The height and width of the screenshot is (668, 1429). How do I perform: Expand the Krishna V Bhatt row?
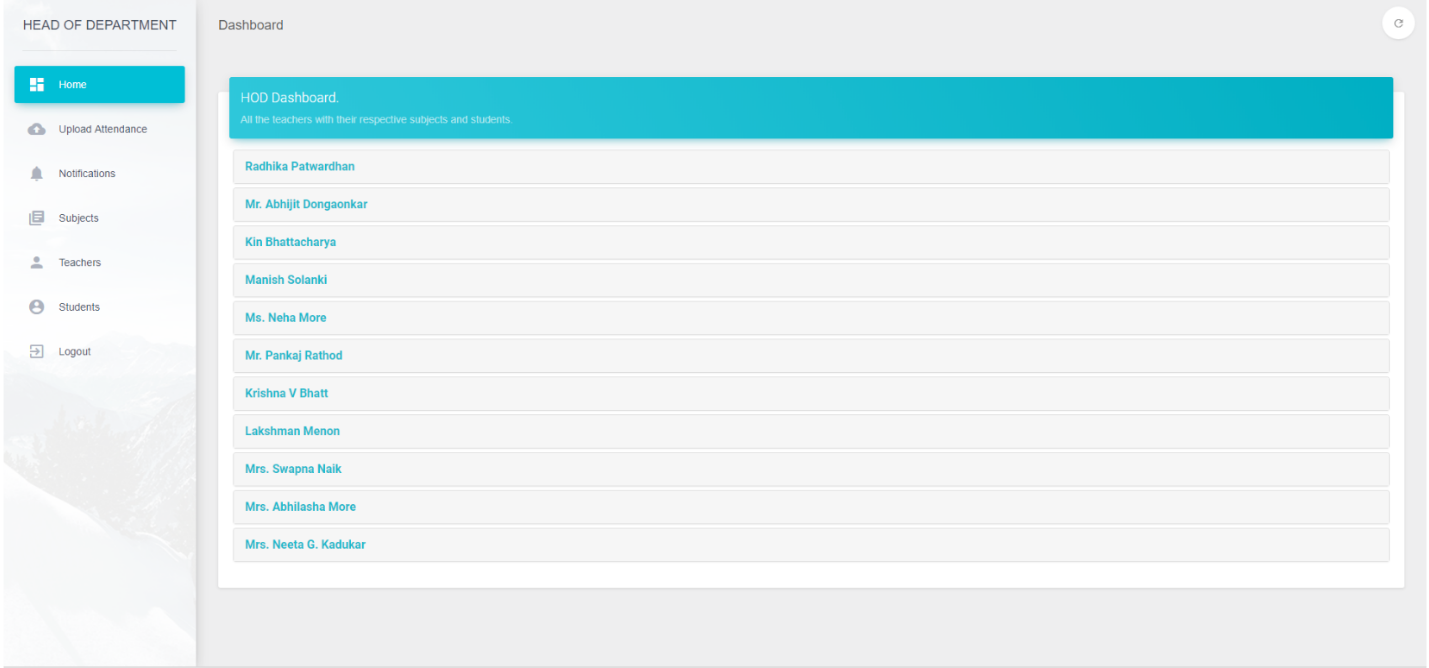(811, 393)
